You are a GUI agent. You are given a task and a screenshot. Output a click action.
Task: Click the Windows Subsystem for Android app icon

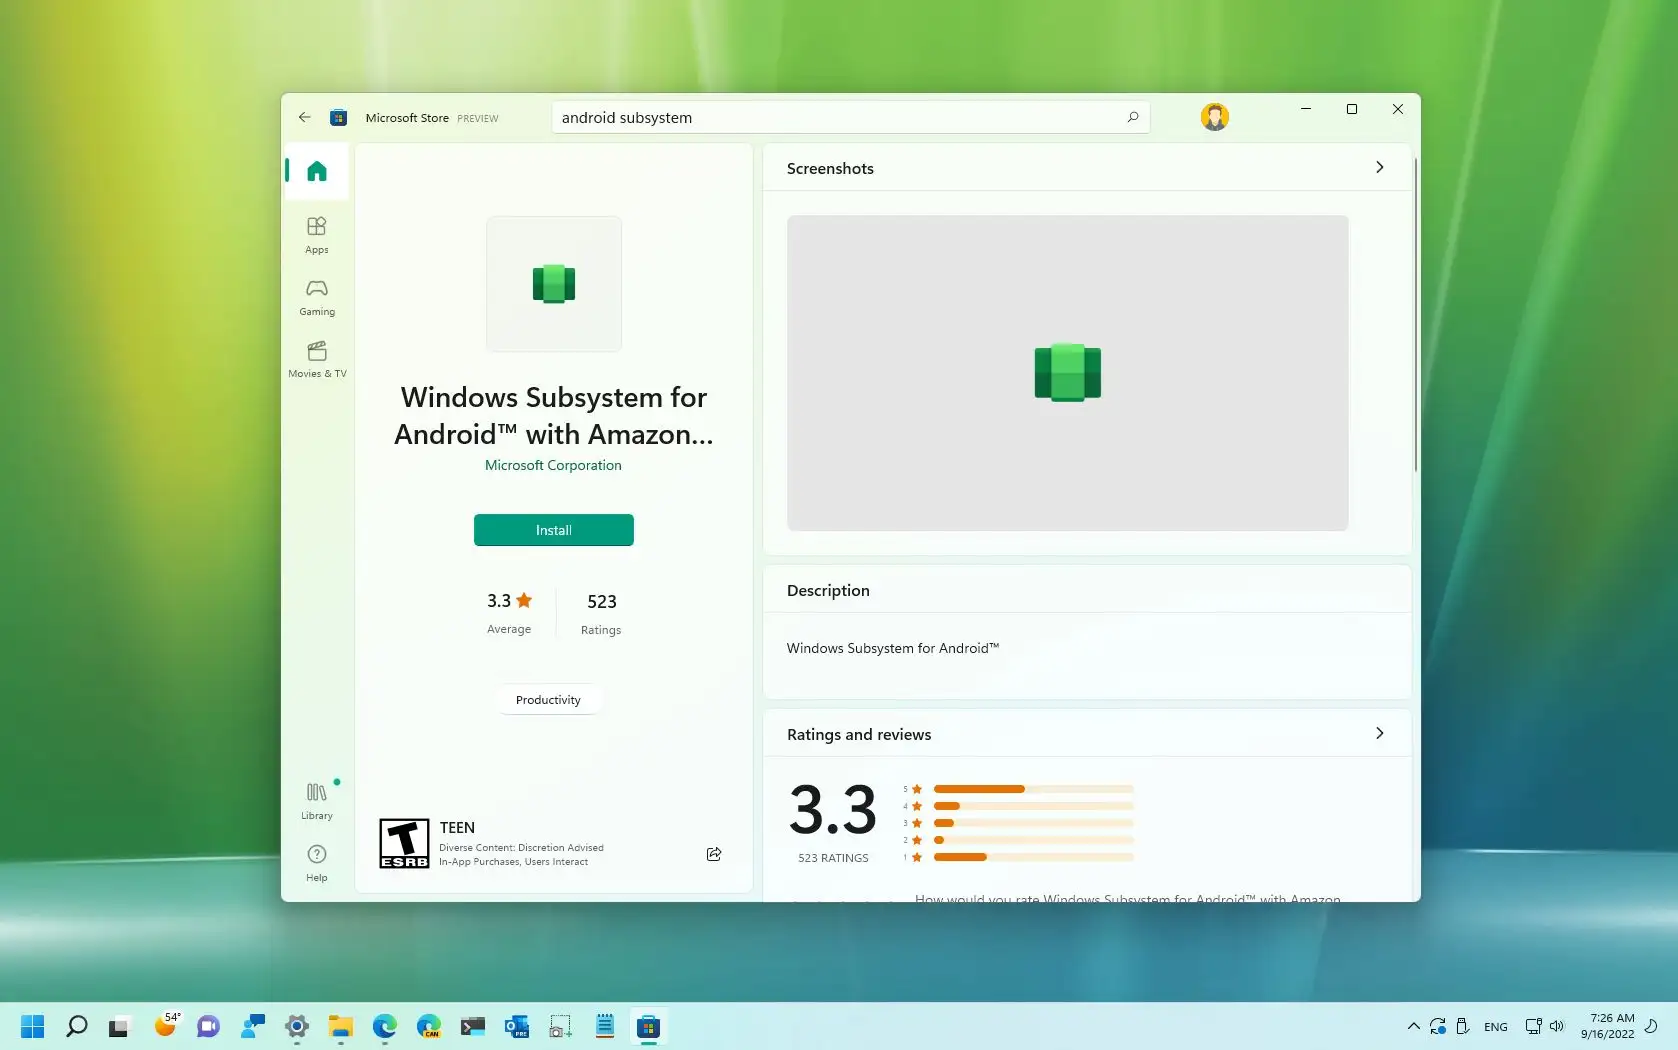(554, 284)
